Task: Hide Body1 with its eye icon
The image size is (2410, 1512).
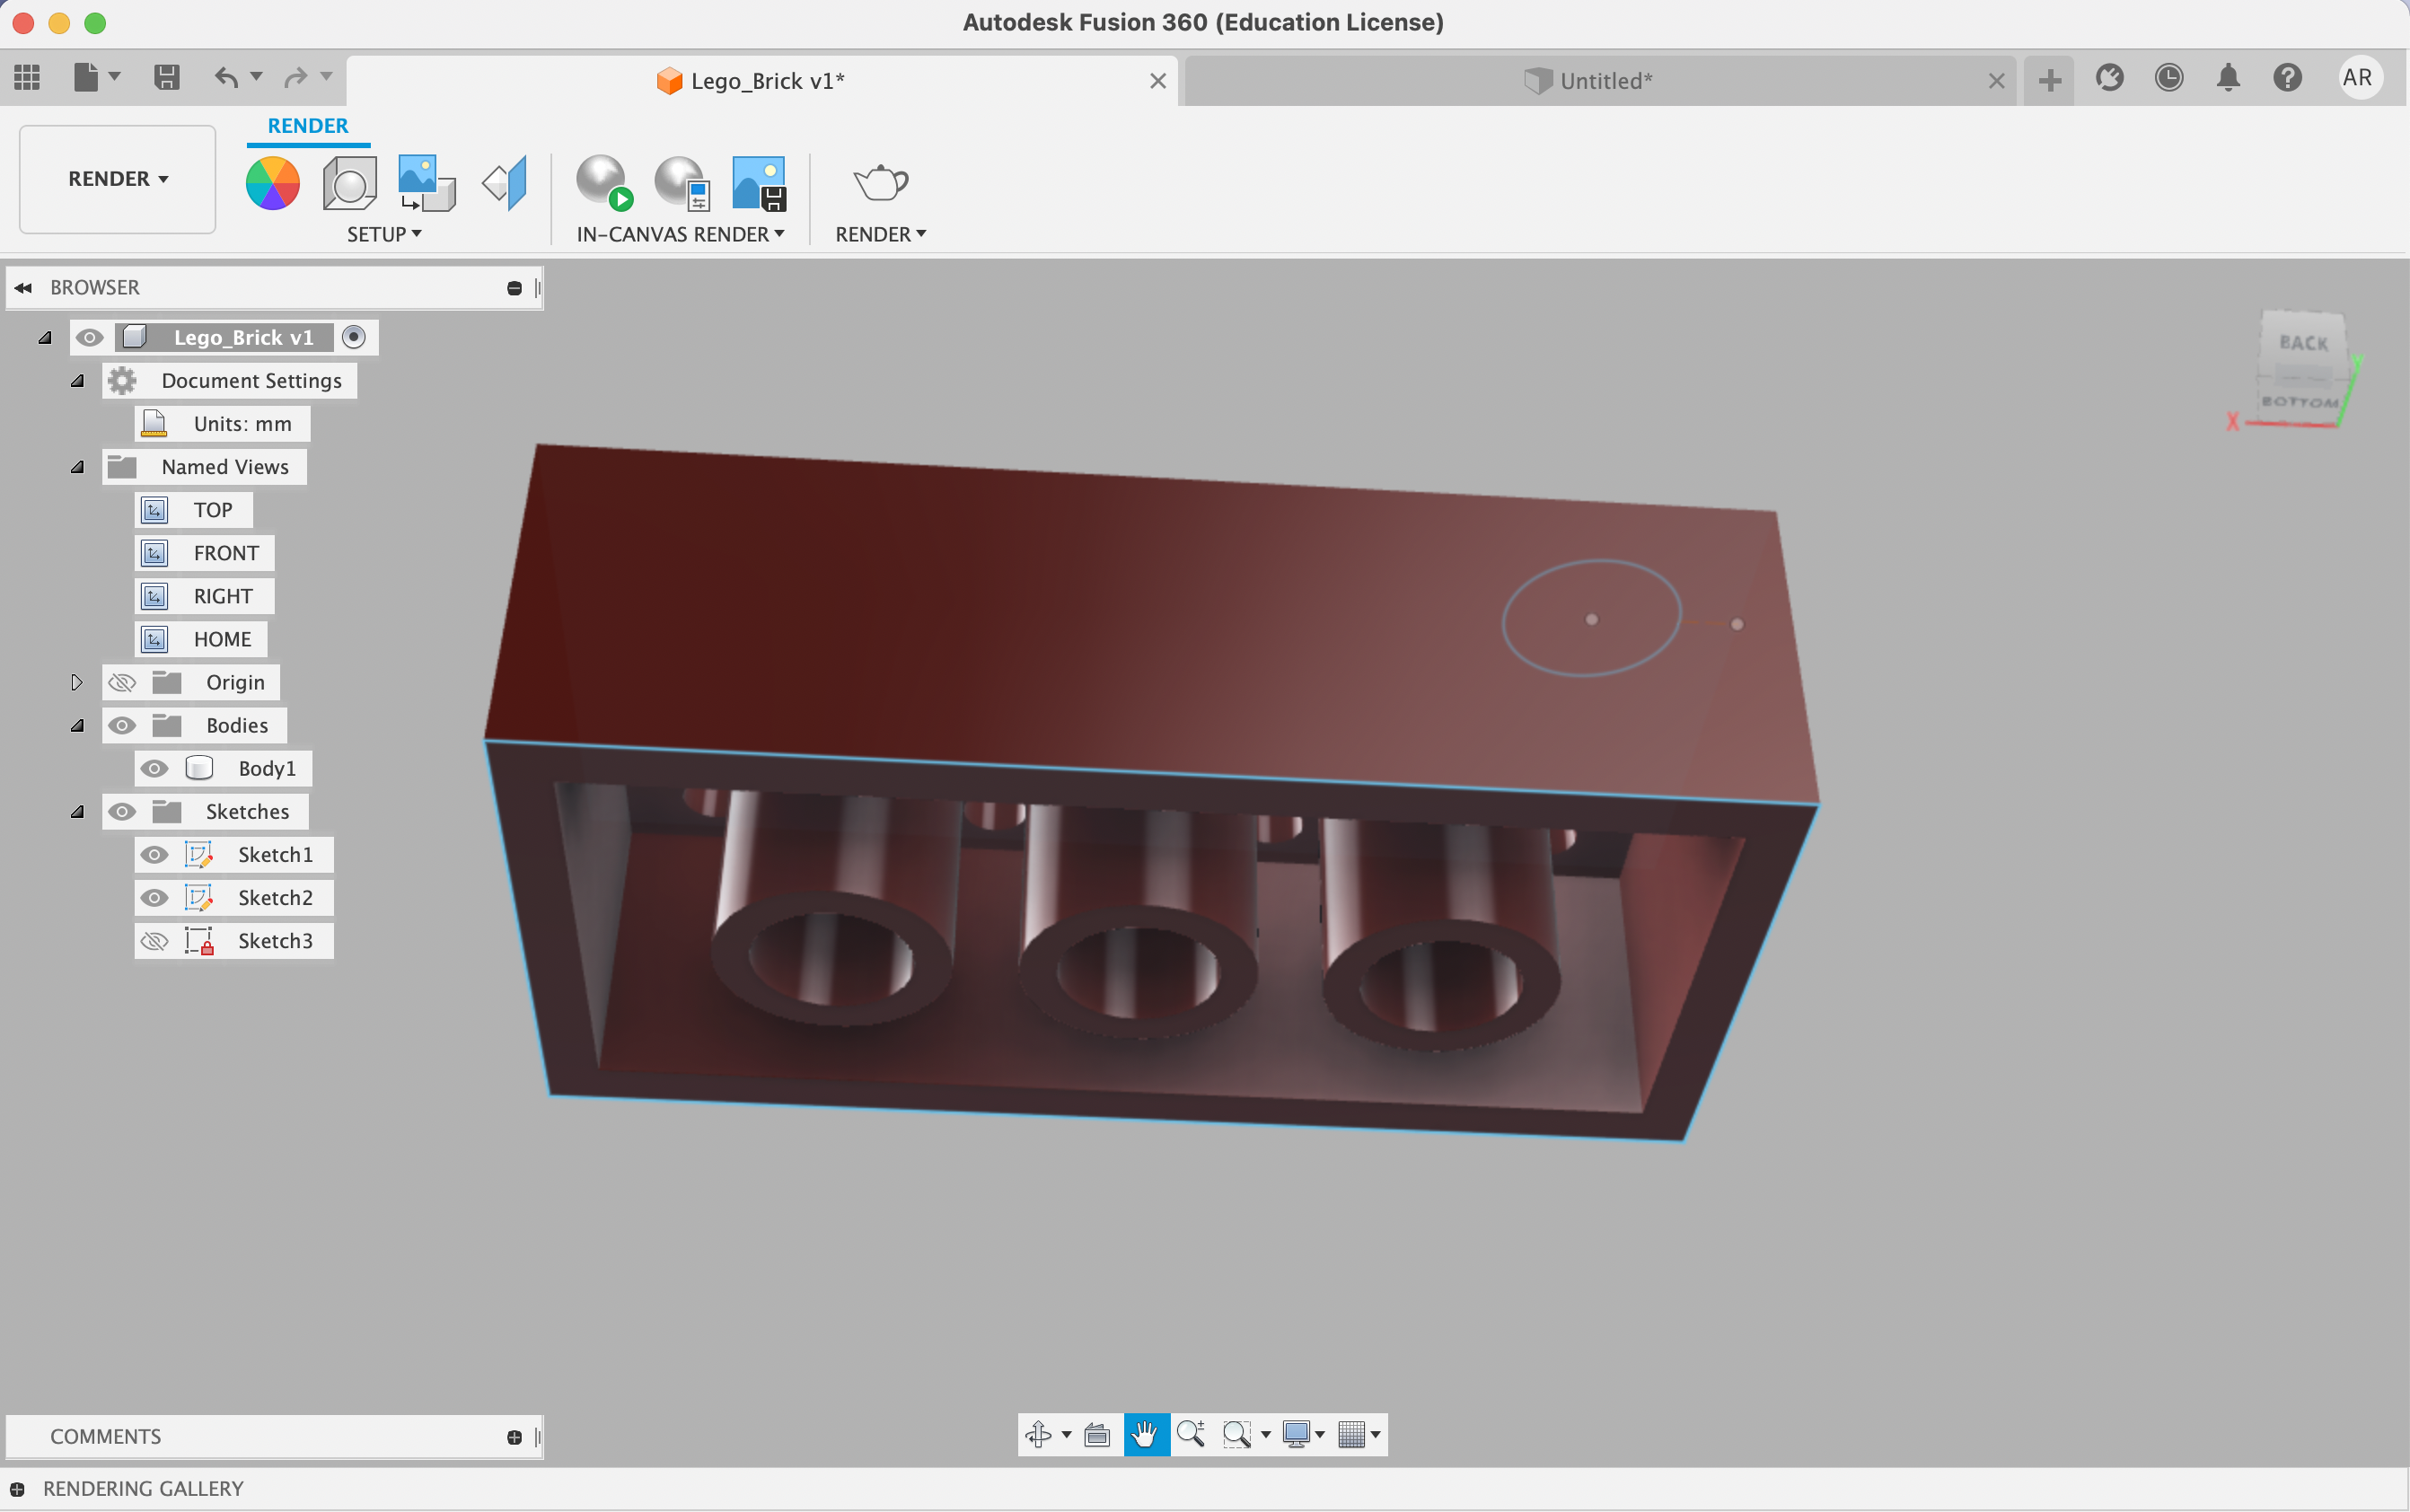Action: pos(154,769)
